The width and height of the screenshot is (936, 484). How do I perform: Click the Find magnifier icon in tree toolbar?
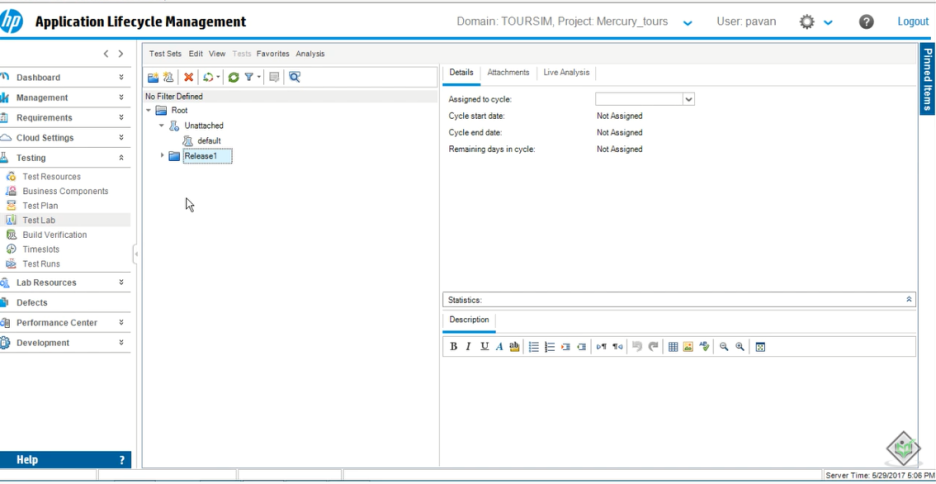pyautogui.click(x=294, y=77)
